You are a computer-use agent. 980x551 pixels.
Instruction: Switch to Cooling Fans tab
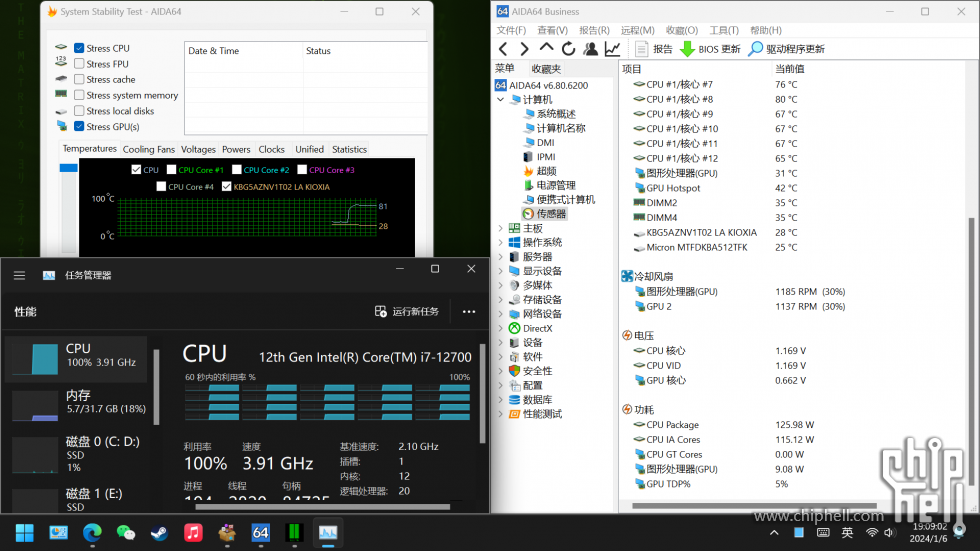(149, 149)
